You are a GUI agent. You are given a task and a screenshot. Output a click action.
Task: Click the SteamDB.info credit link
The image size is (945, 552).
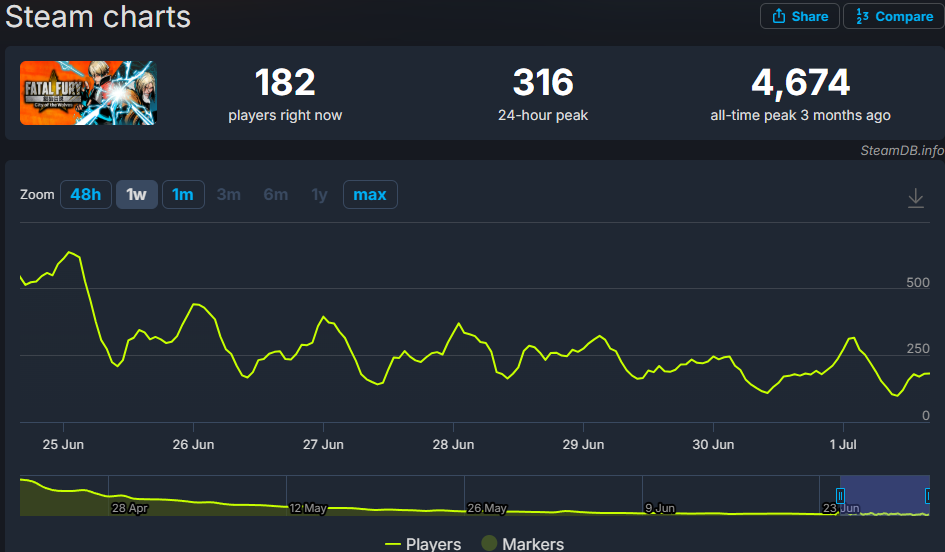click(x=902, y=150)
